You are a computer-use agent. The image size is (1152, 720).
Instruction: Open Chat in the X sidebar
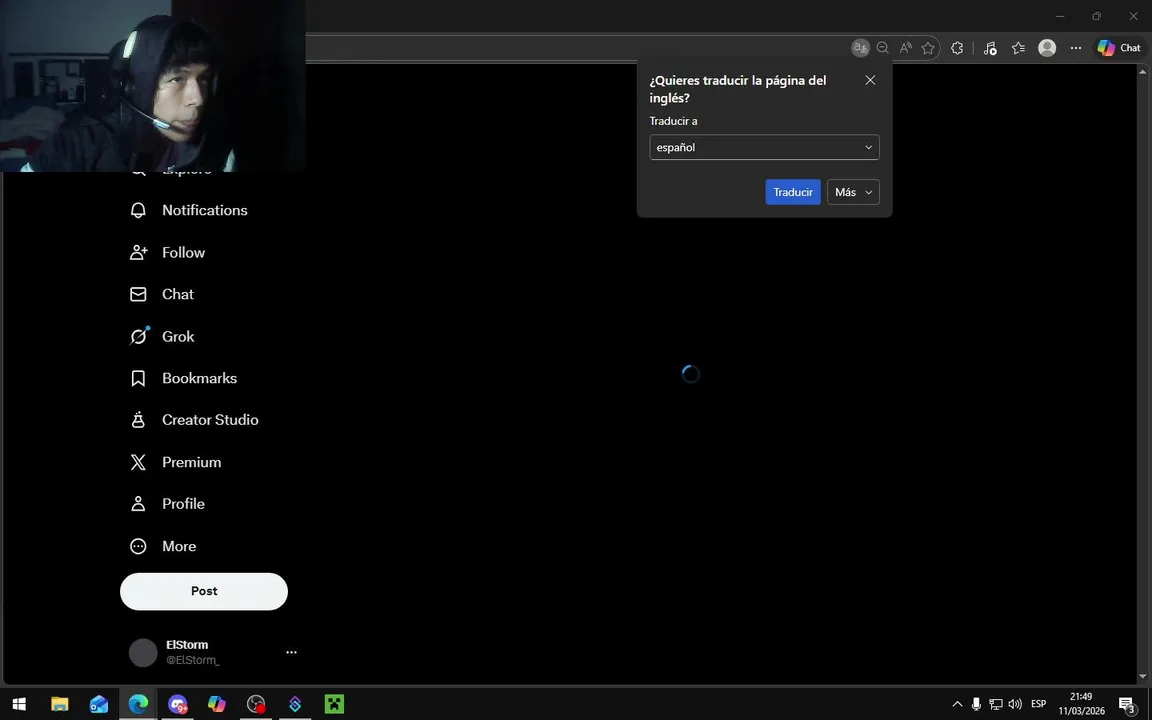tap(162, 294)
